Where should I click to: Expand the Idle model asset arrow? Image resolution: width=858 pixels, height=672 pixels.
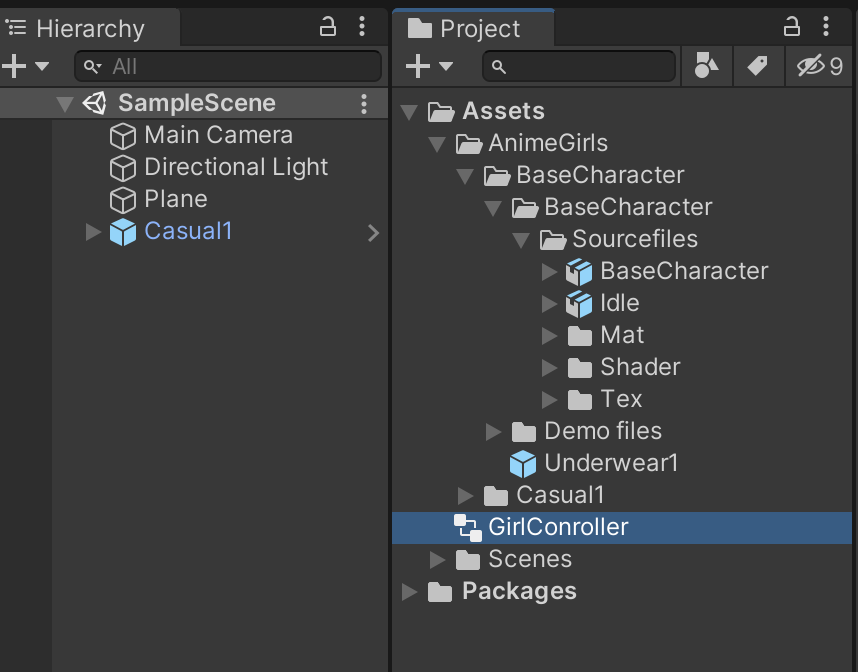tap(549, 304)
